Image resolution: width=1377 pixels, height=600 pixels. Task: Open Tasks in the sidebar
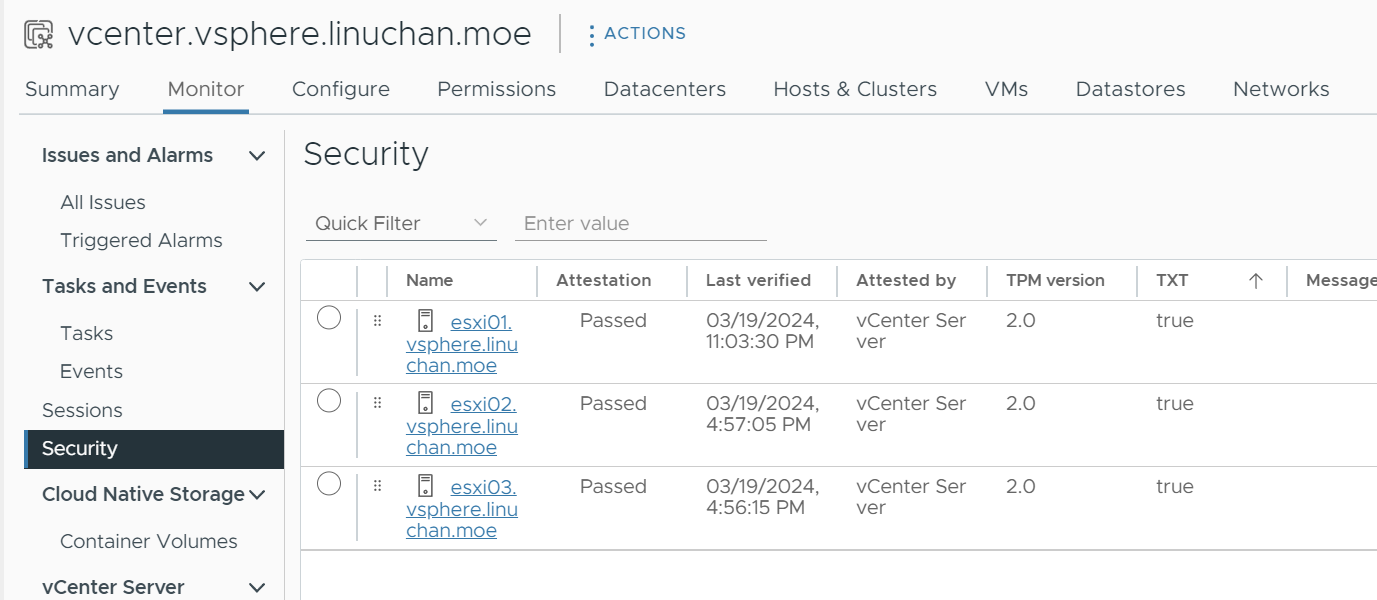(x=86, y=333)
